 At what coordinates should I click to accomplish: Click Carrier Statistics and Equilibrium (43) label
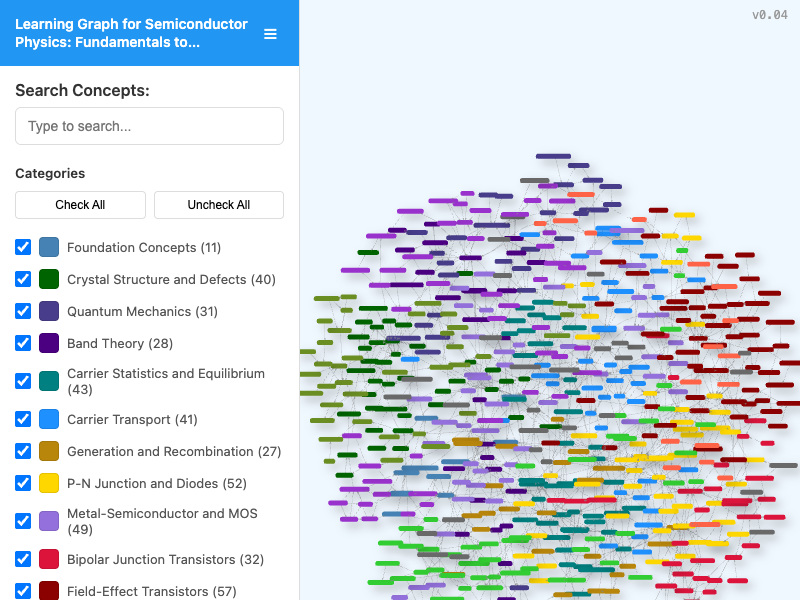(166, 381)
